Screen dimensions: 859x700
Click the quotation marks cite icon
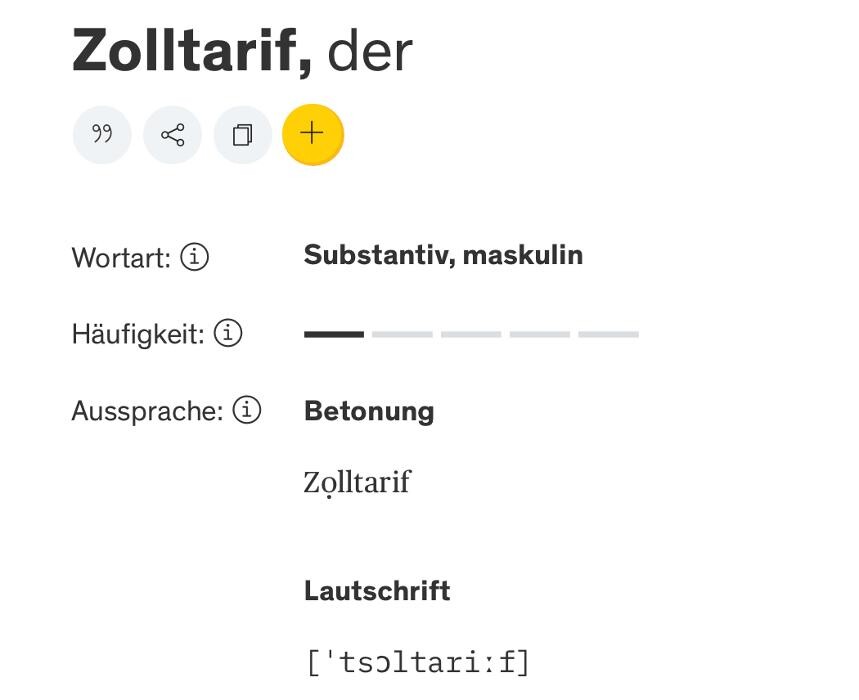(x=102, y=135)
